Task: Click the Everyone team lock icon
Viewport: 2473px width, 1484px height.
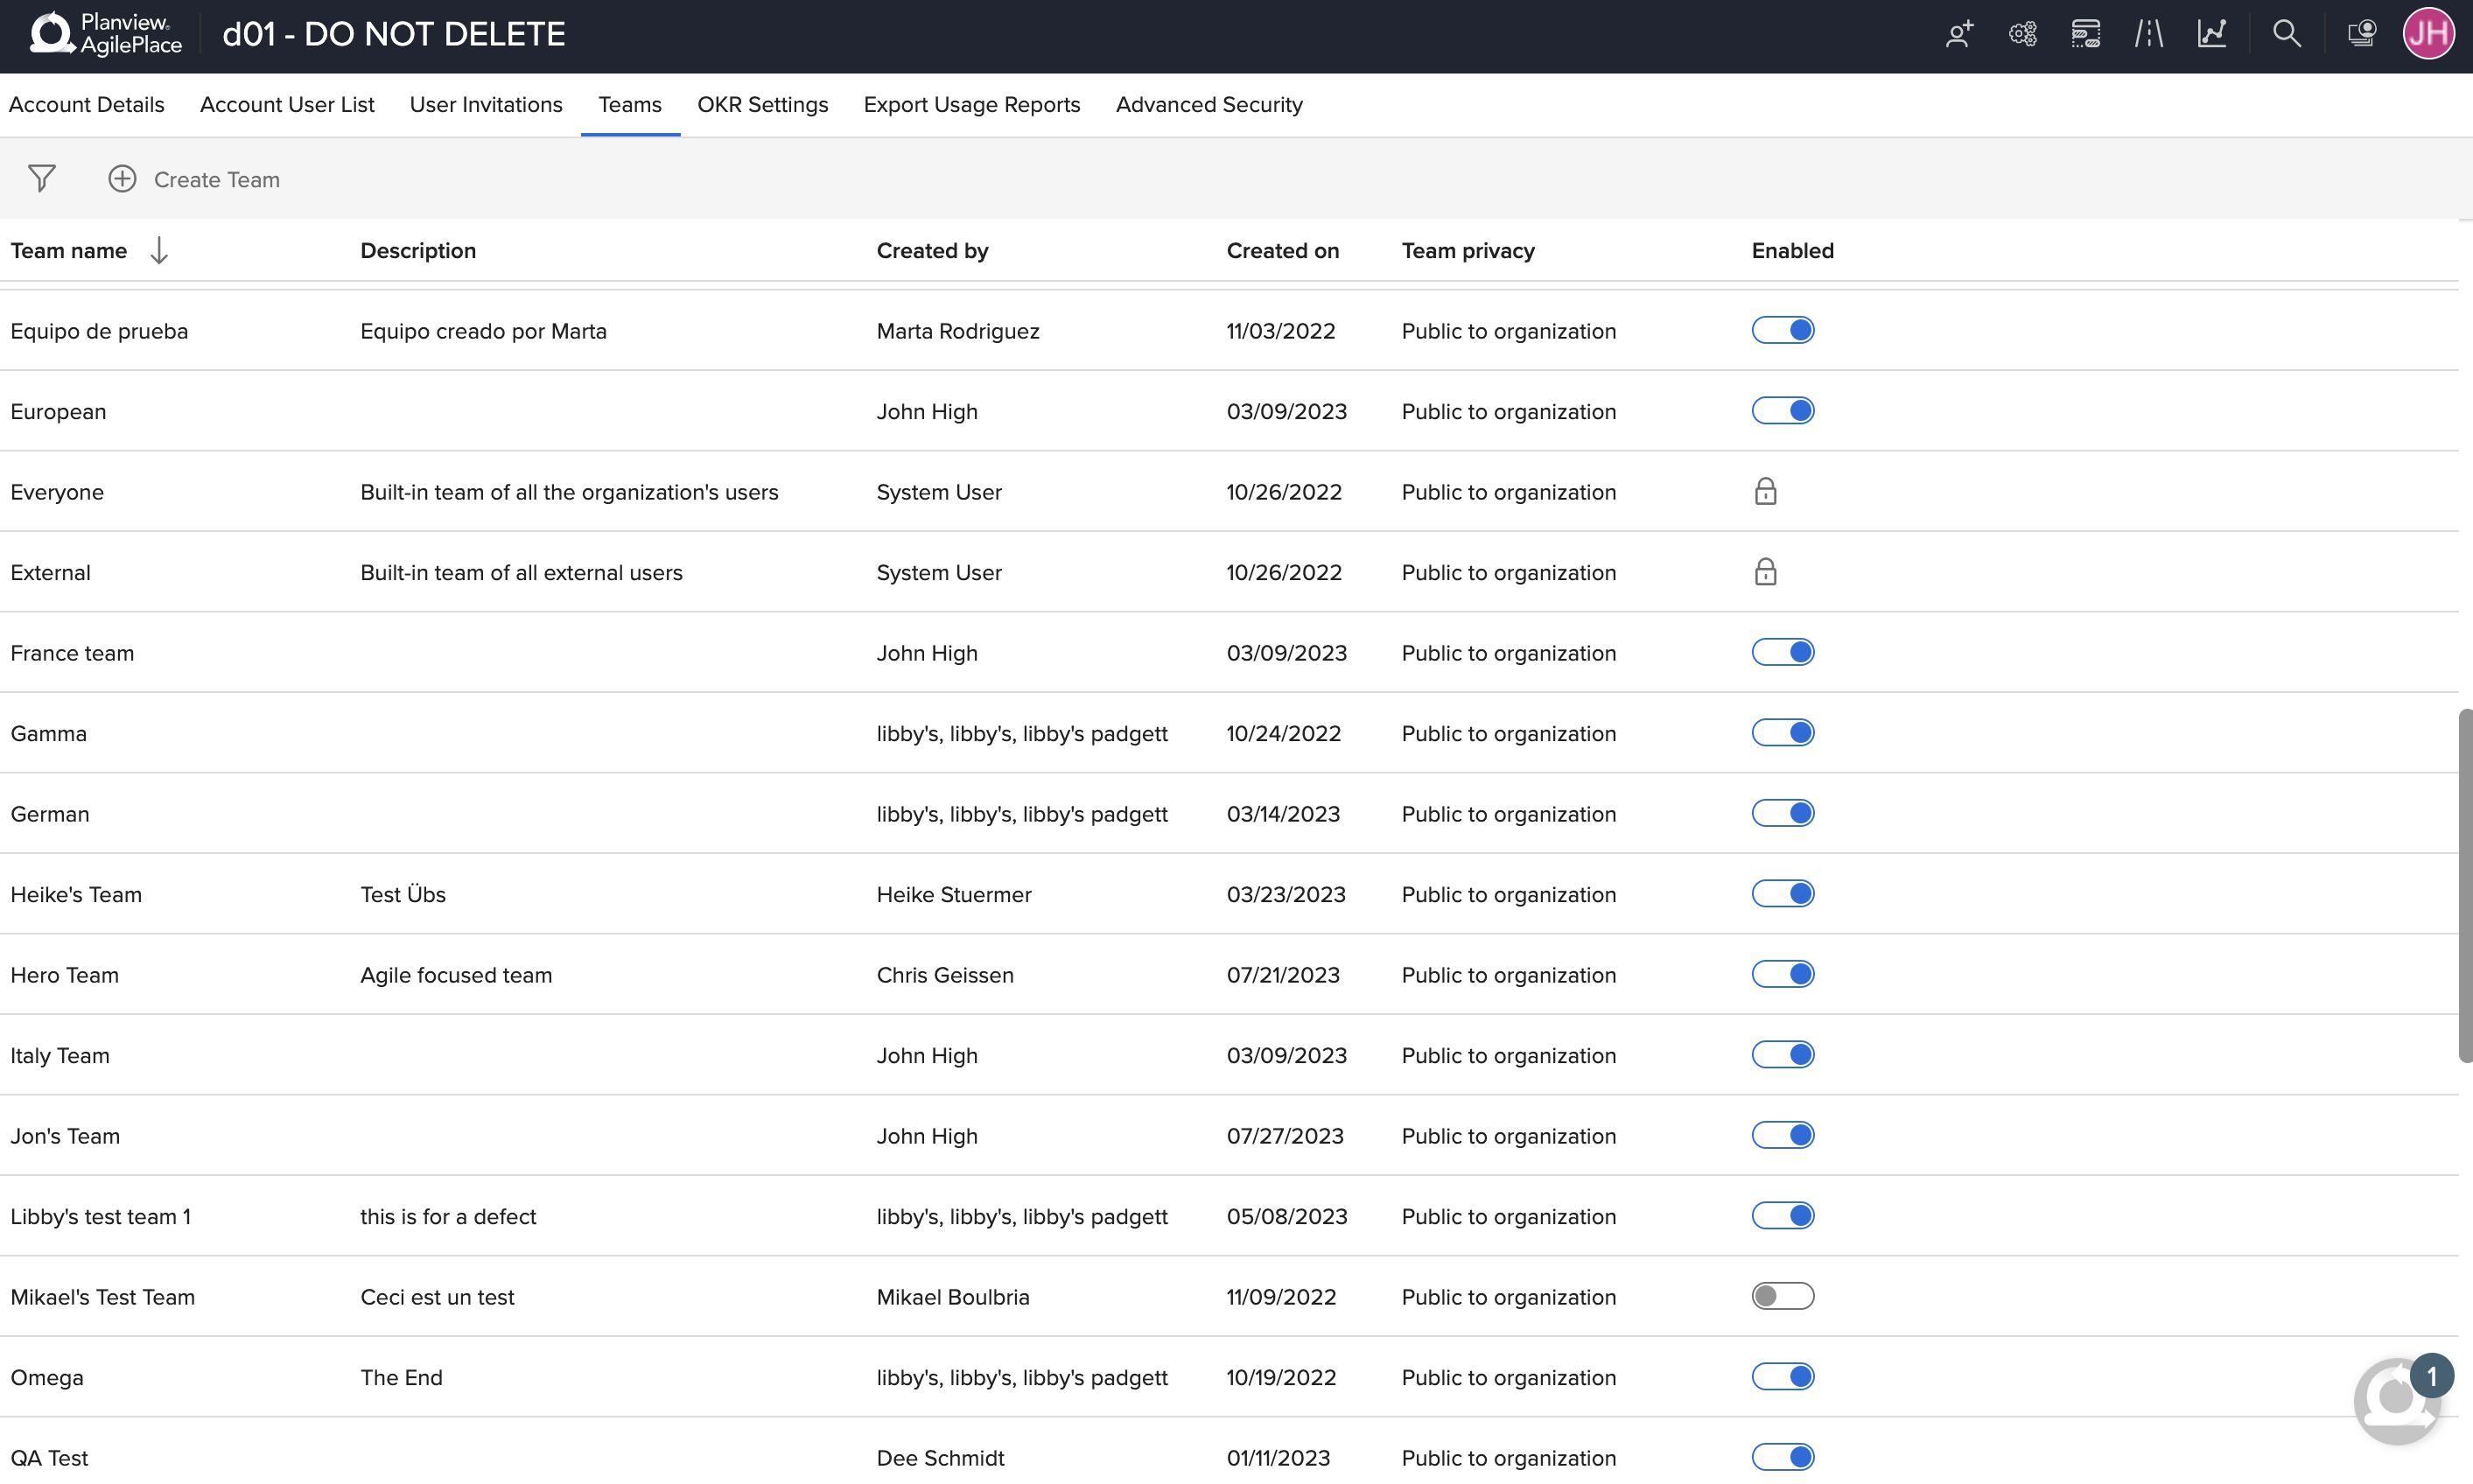Action: pyautogui.click(x=1765, y=491)
